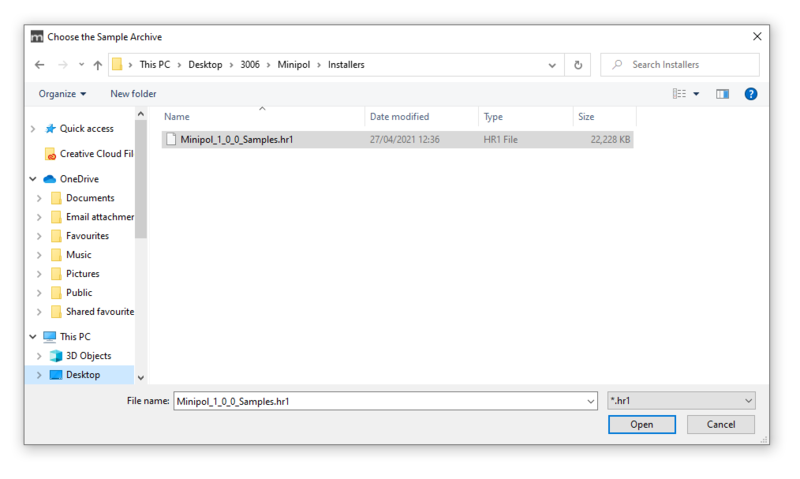Toggle the preview pane

click(722, 94)
